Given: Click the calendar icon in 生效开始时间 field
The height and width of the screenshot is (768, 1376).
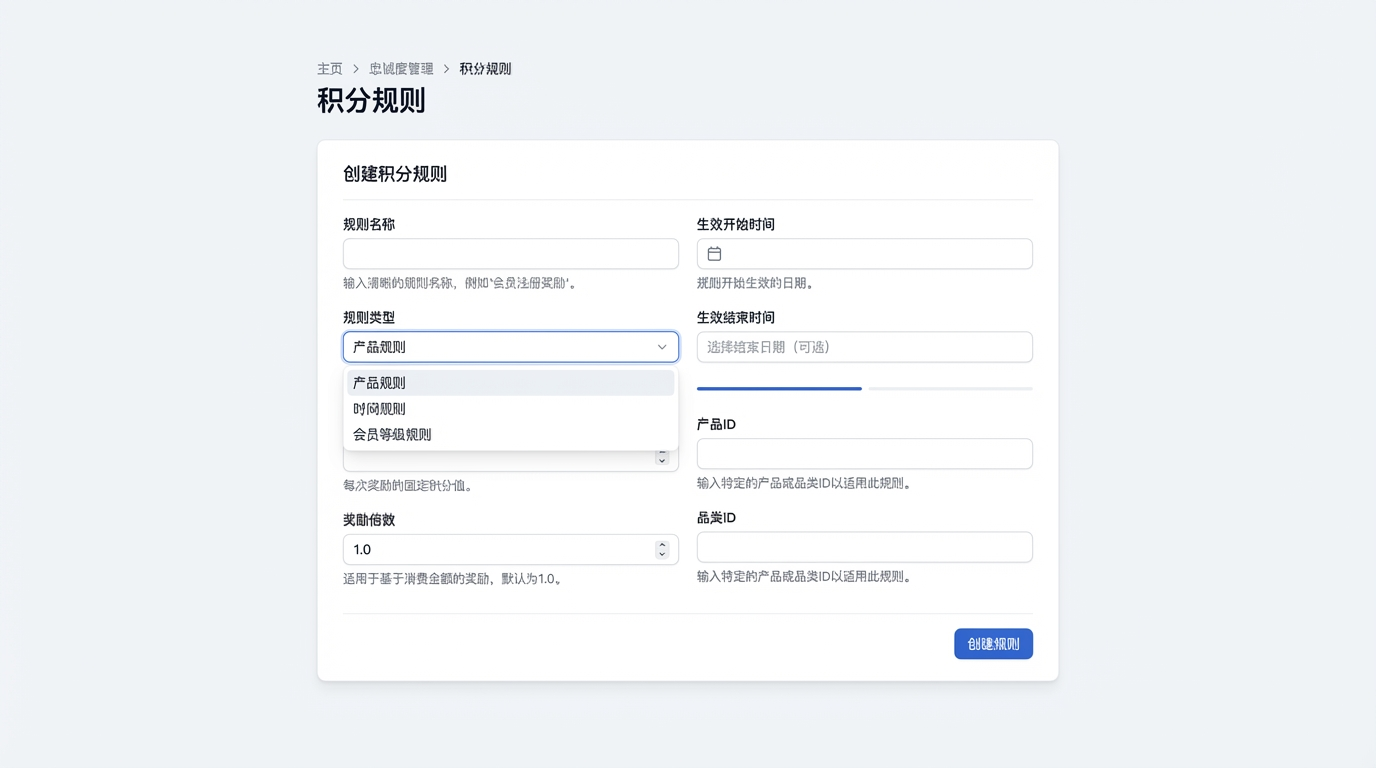Looking at the screenshot, I should point(714,254).
